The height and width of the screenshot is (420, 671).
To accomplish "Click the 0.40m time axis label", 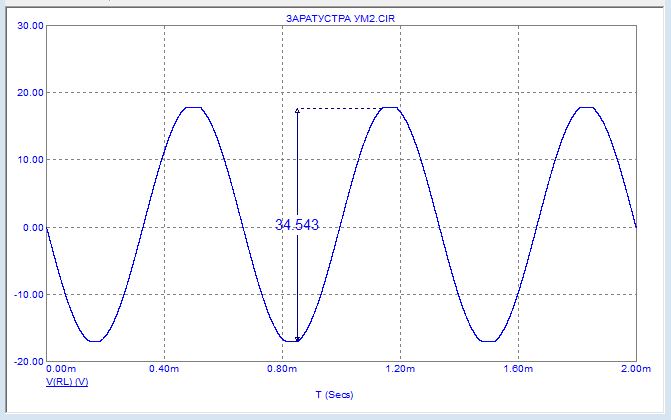I will 164,369.
